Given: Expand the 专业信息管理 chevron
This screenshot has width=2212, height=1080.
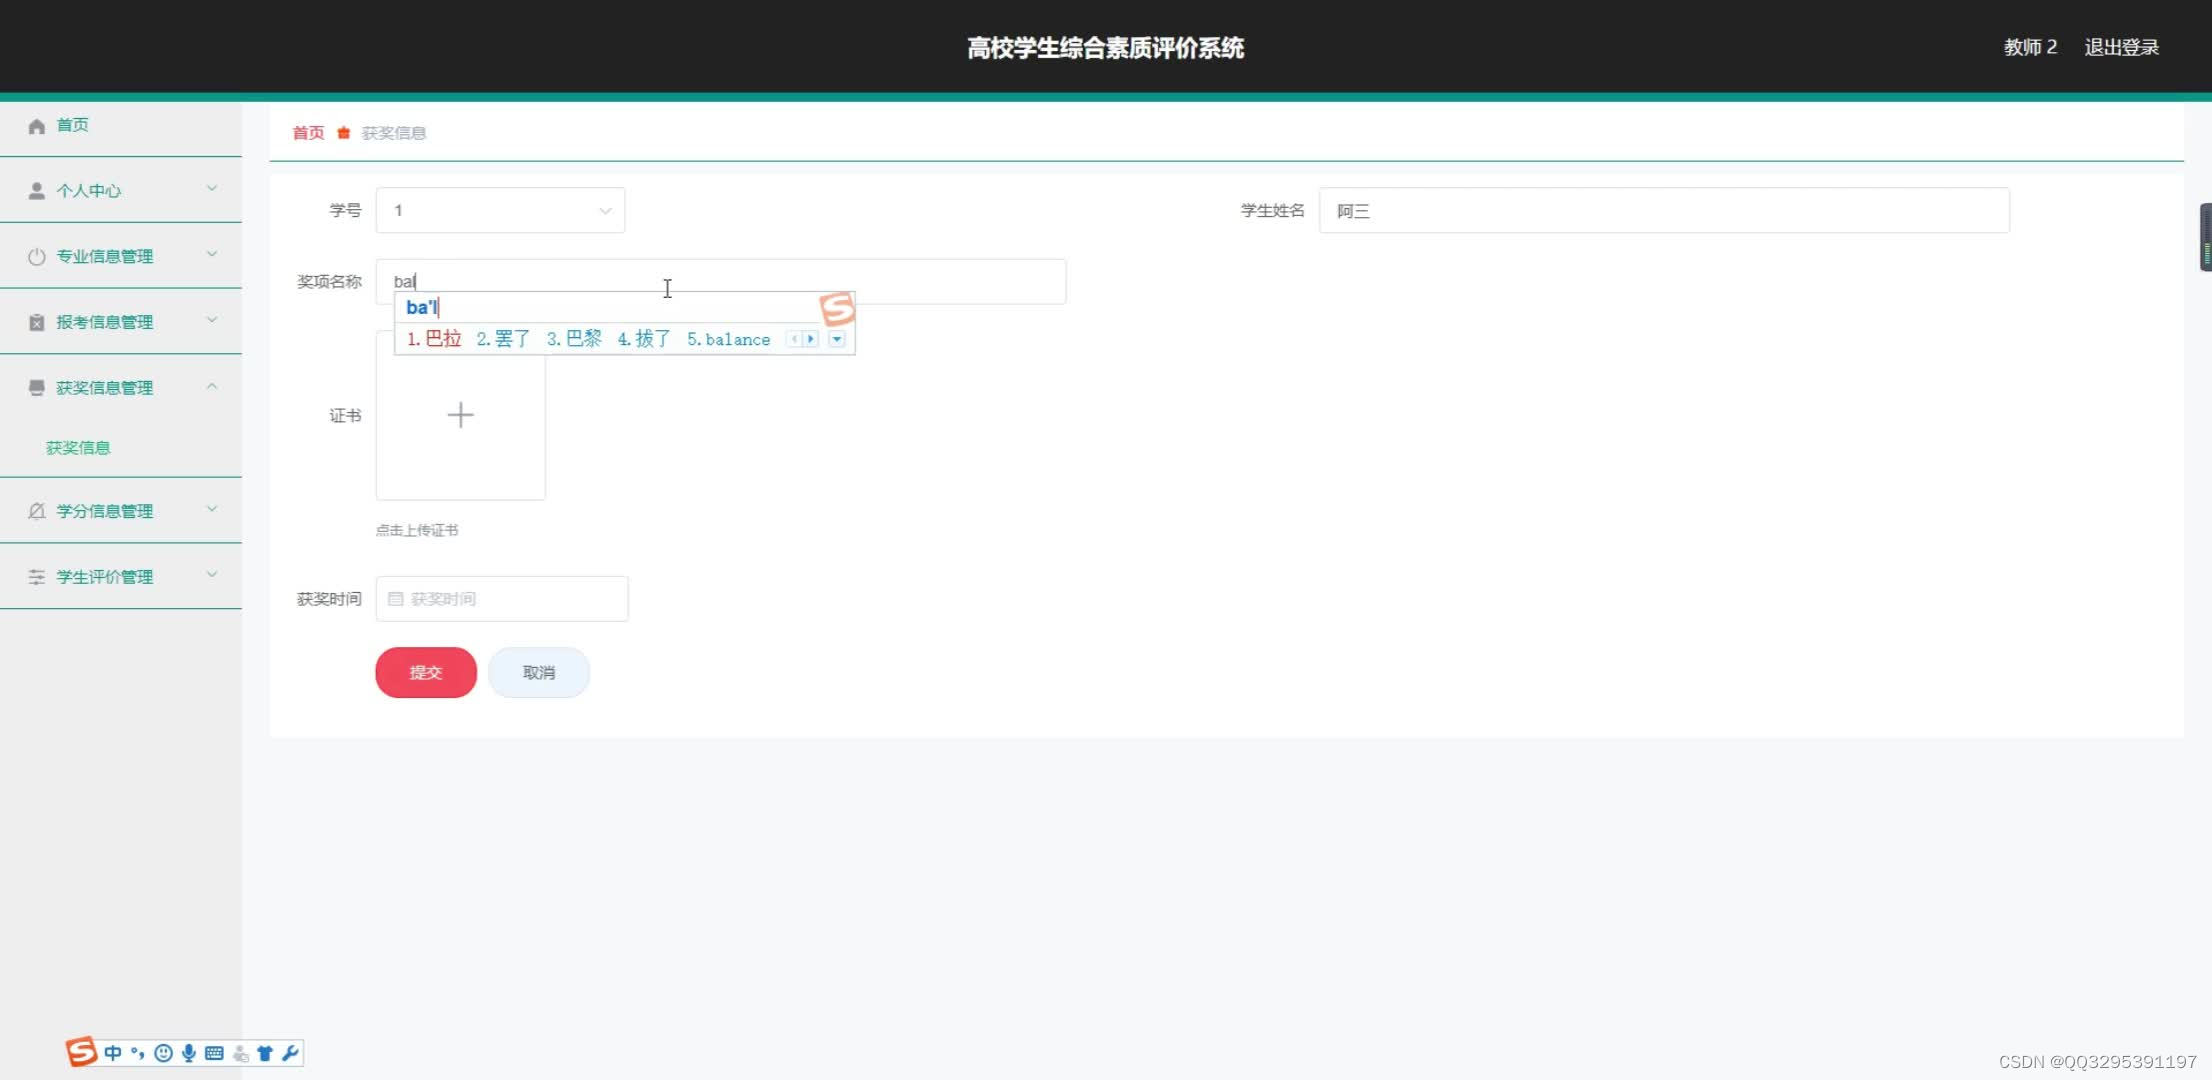Looking at the screenshot, I should [x=212, y=254].
